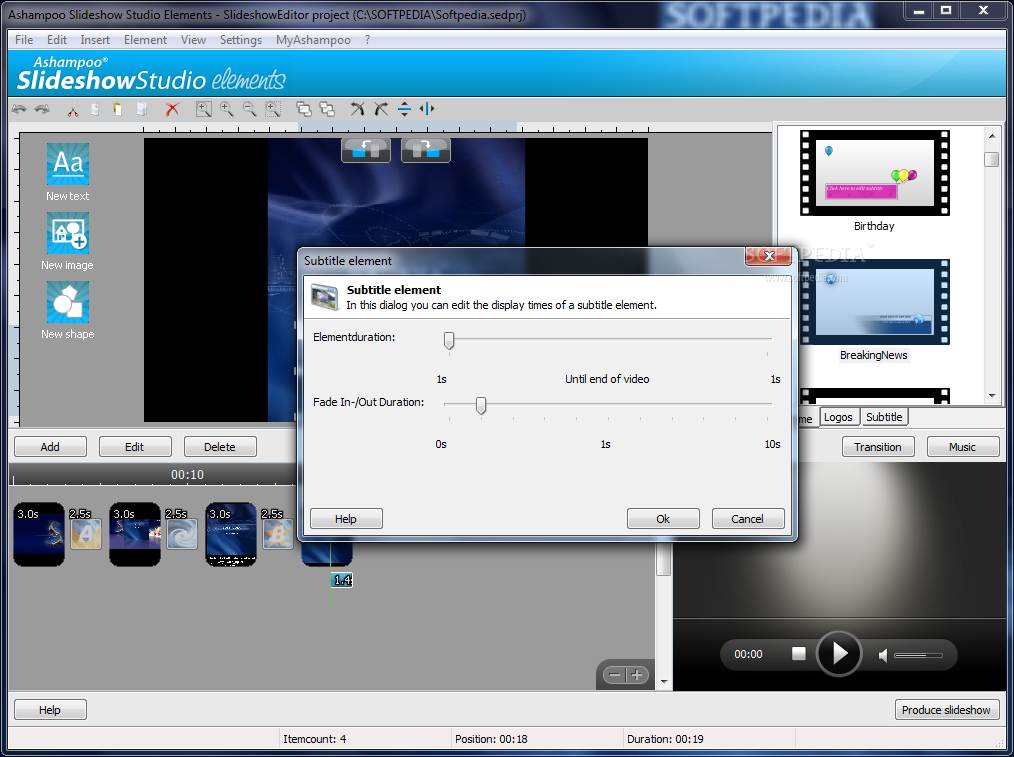1014x757 pixels.
Task: Click the New shape icon
Action: pos(68,302)
